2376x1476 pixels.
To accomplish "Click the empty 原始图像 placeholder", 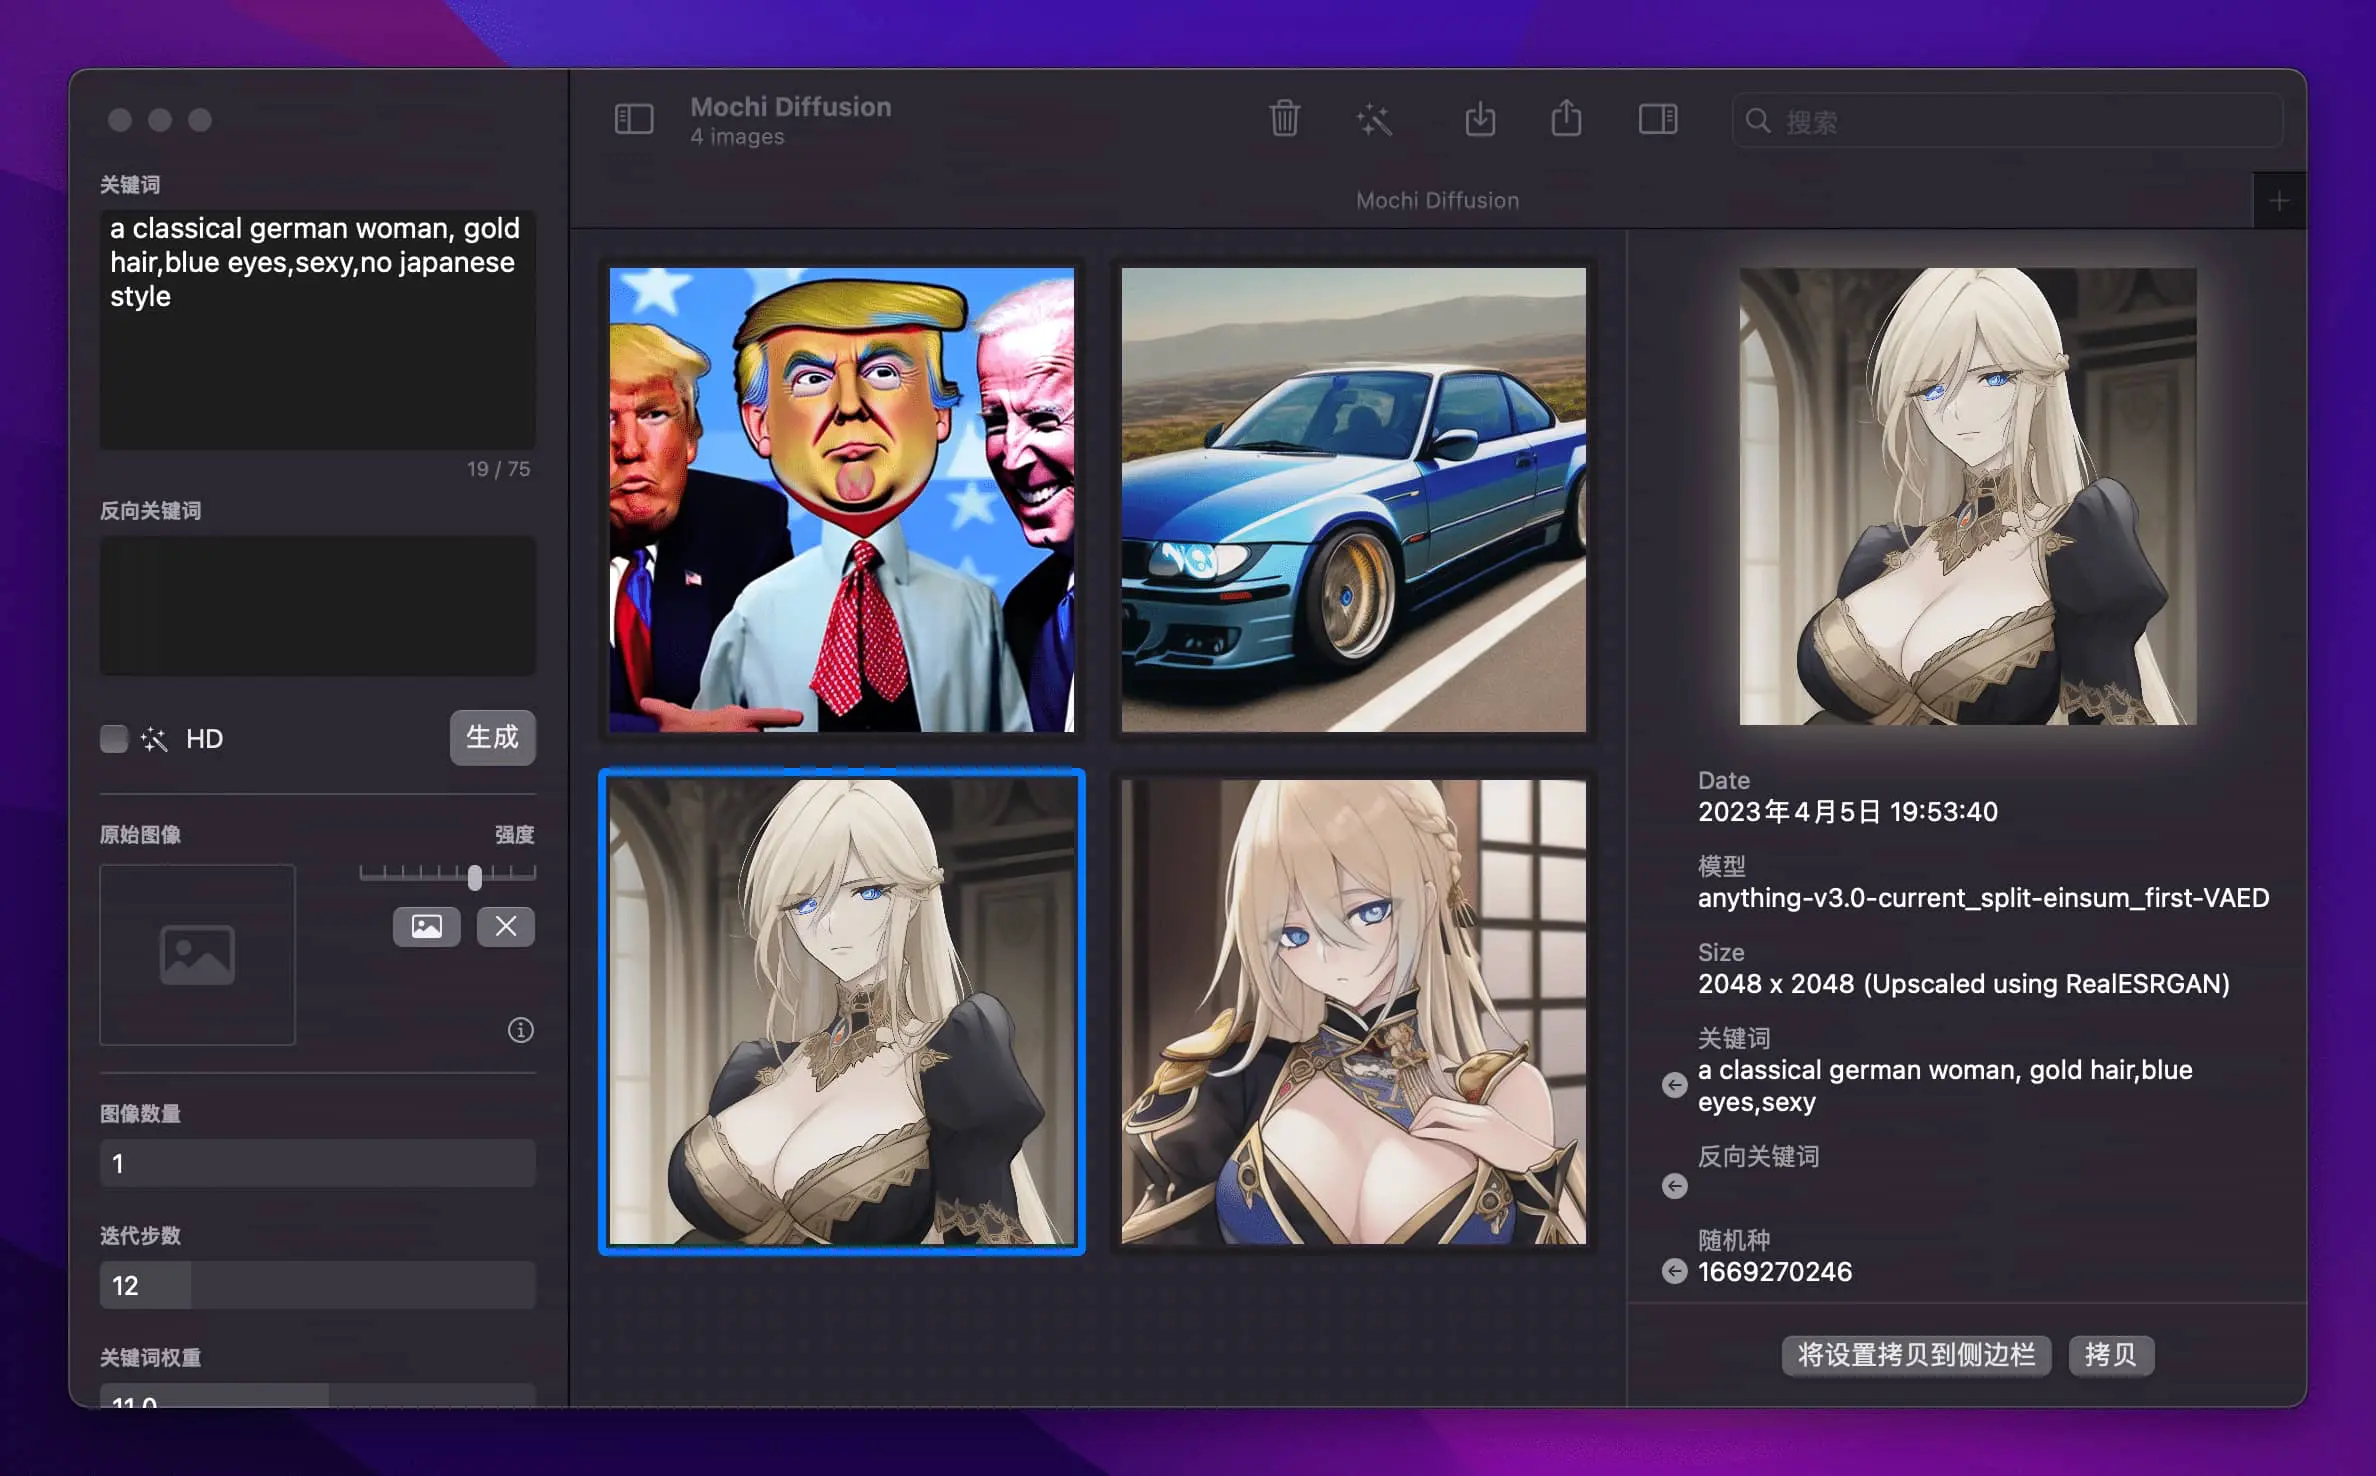I will coord(198,955).
